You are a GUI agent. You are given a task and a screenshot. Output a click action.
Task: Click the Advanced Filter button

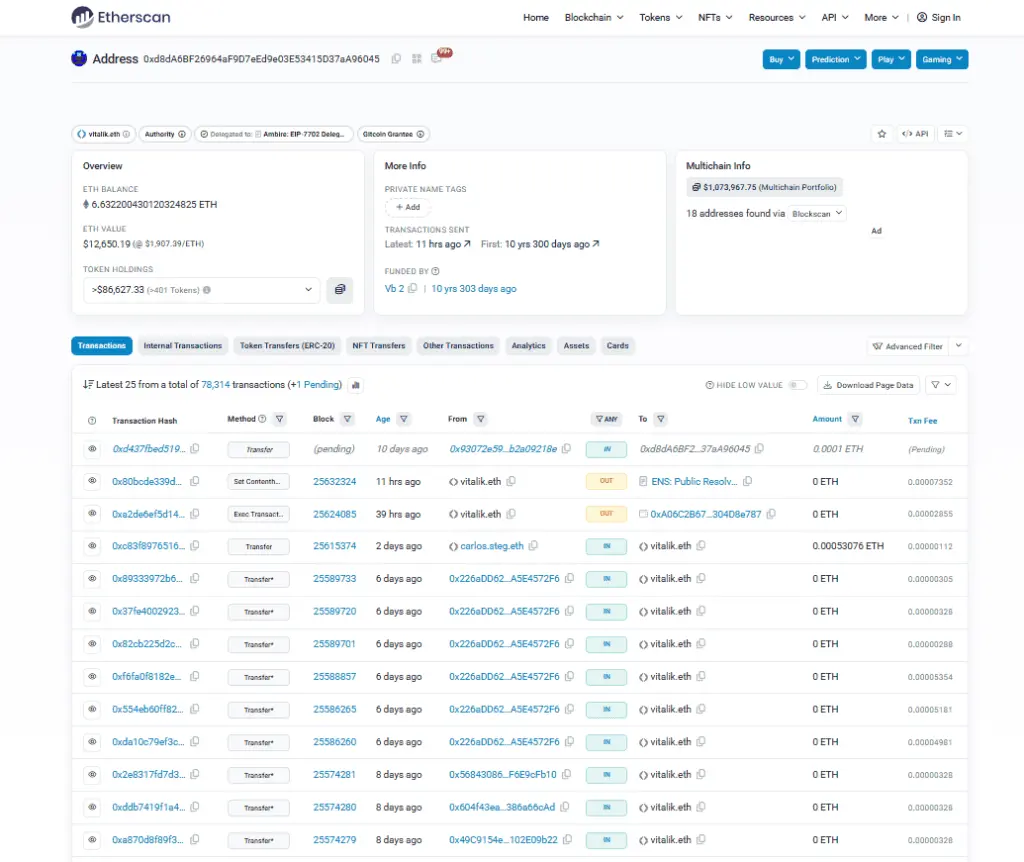pos(908,346)
